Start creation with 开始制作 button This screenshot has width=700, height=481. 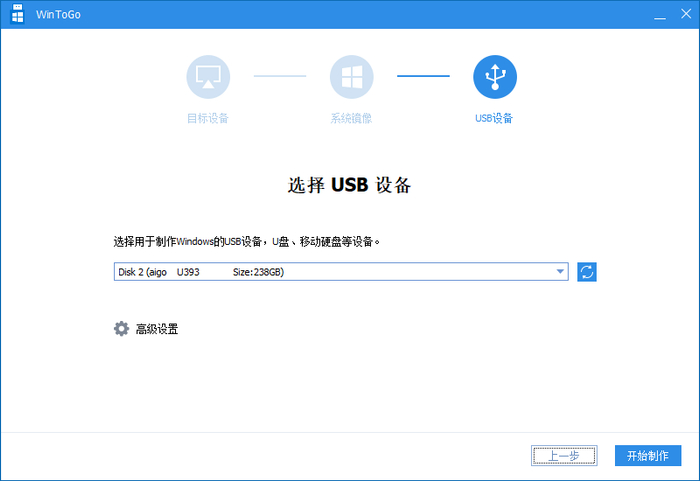(648, 456)
